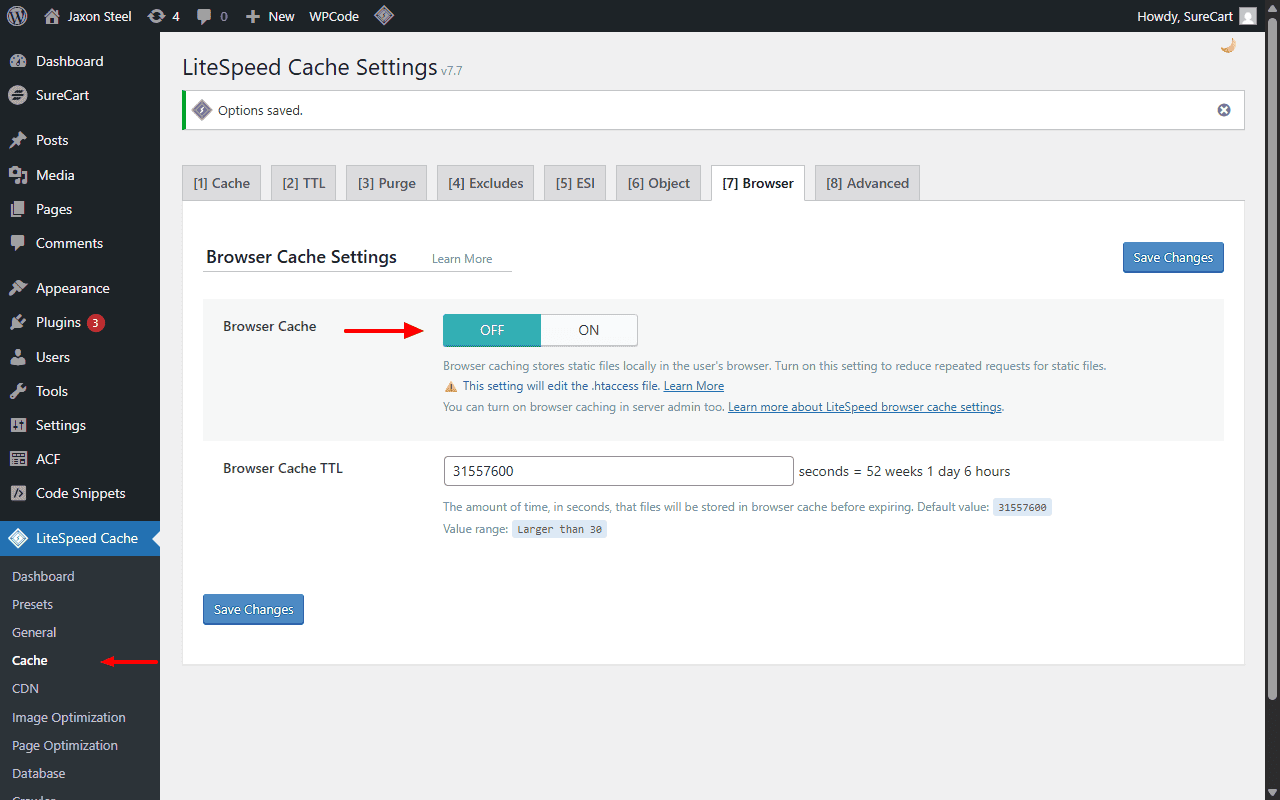Dismiss the Options saved notice
Screen dimensions: 1280x800
[x=1224, y=110]
